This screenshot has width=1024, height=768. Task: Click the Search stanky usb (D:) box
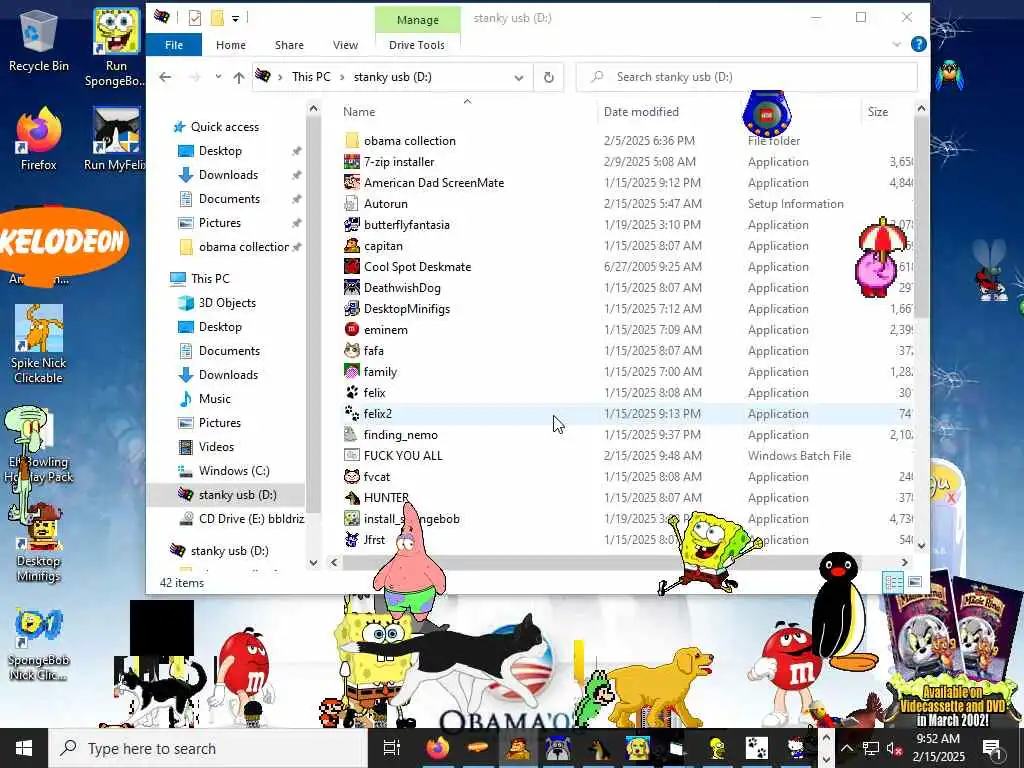click(746, 77)
